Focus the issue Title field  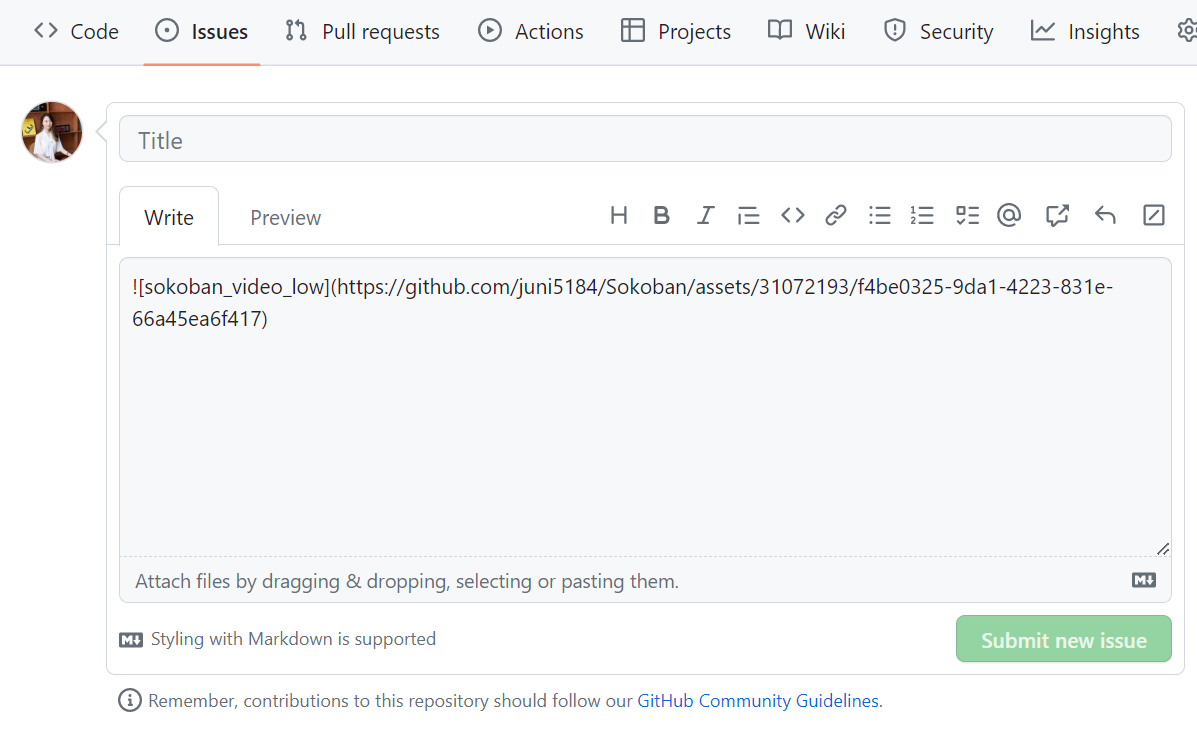tap(645, 139)
